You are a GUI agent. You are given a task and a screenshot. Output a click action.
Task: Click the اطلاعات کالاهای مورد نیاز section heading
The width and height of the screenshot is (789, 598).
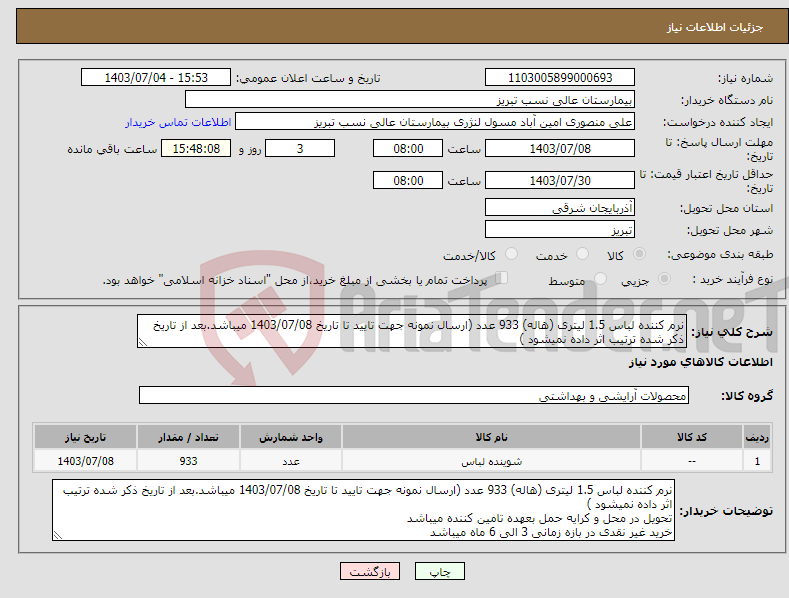point(700,362)
